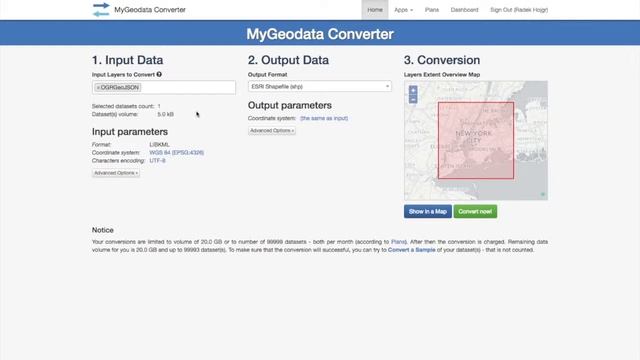The height and width of the screenshot is (360, 640).
Task: Sign out of the account
Action: (x=519, y=10)
